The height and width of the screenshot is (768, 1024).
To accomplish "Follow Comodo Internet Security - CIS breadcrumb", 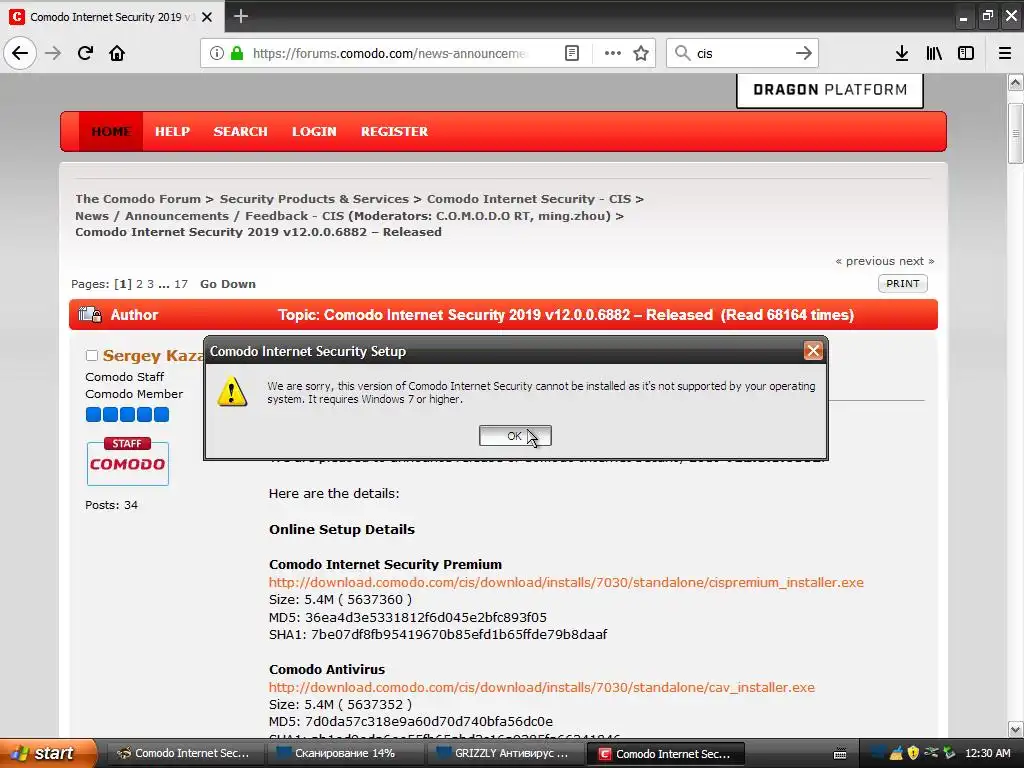I will point(529,199).
